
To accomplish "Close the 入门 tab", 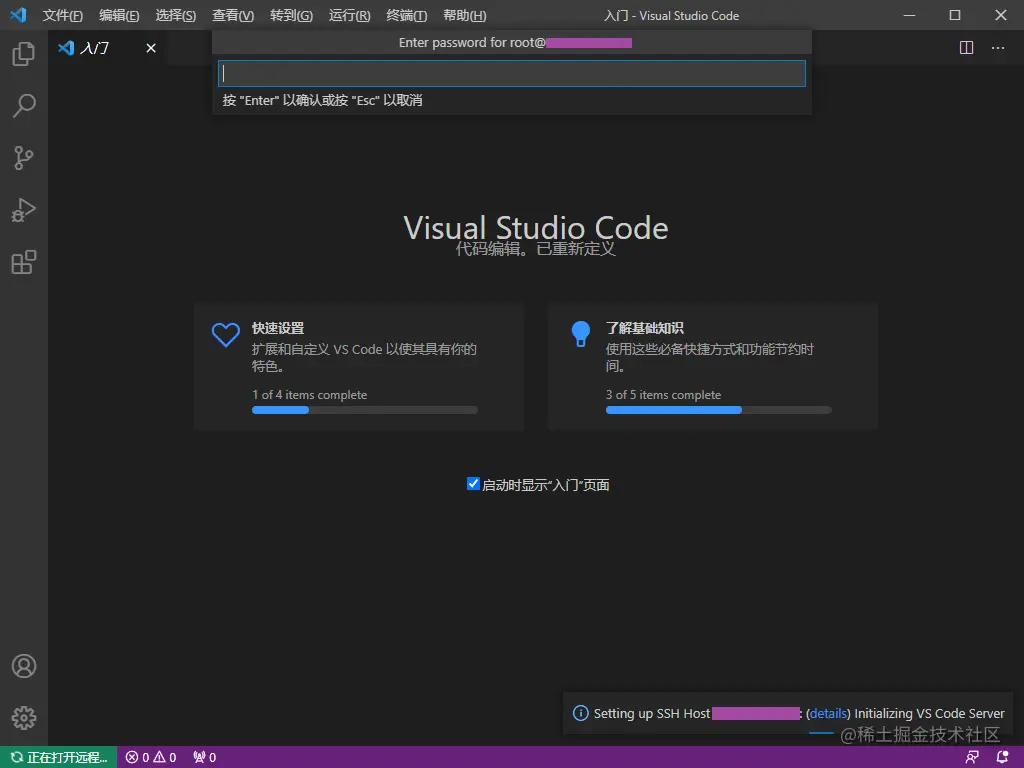I will [x=151, y=48].
